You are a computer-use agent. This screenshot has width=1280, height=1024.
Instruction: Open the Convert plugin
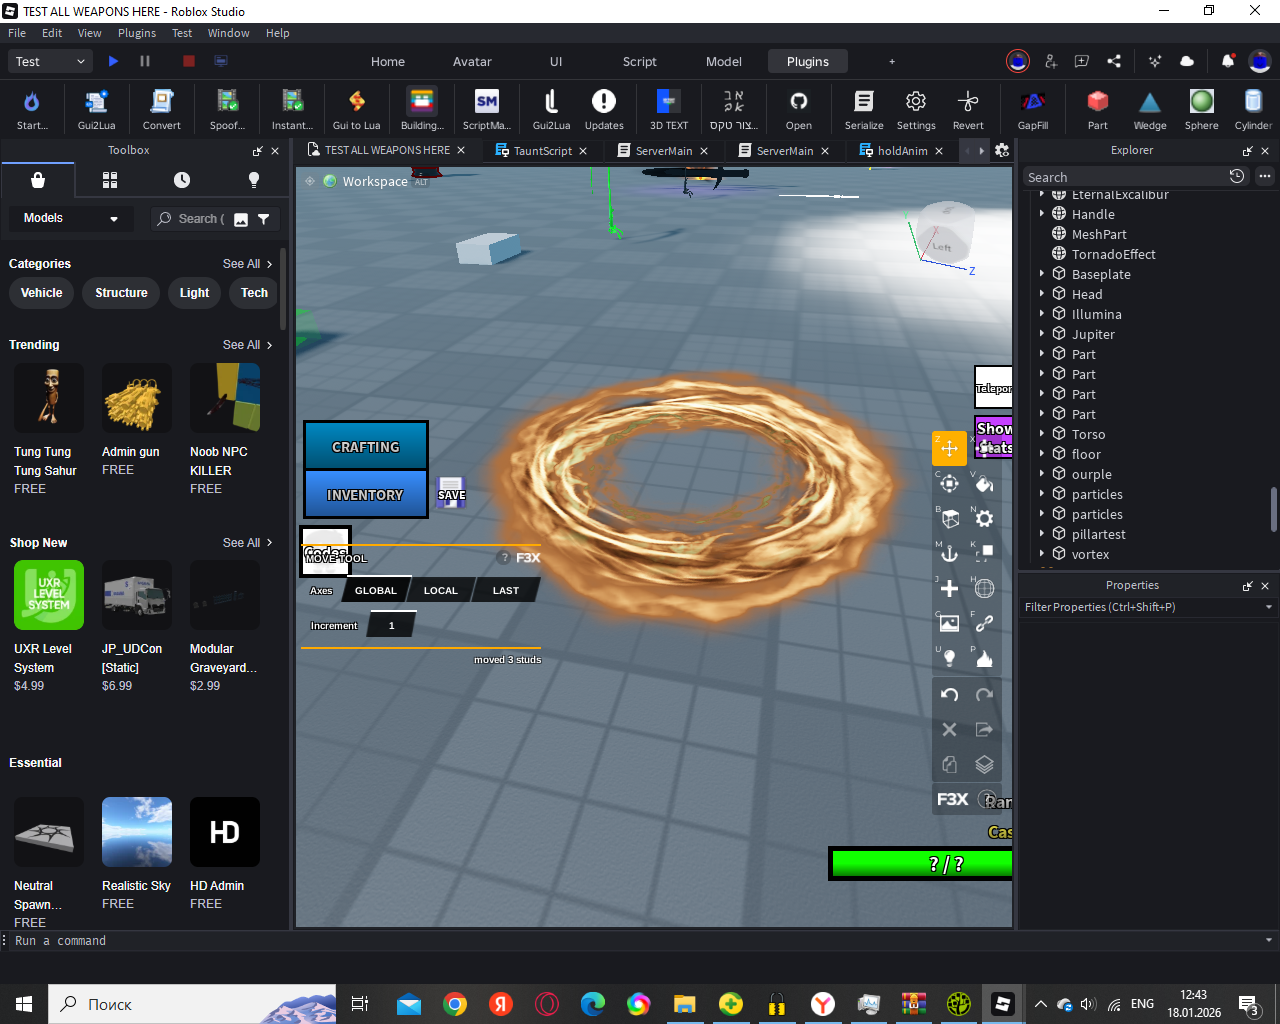pos(162,109)
